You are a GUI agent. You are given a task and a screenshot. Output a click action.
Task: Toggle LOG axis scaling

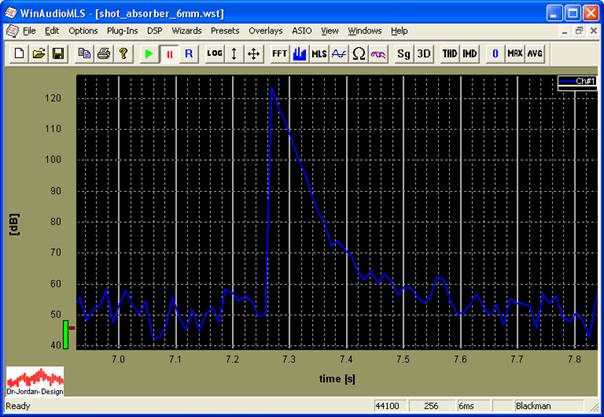click(x=214, y=54)
